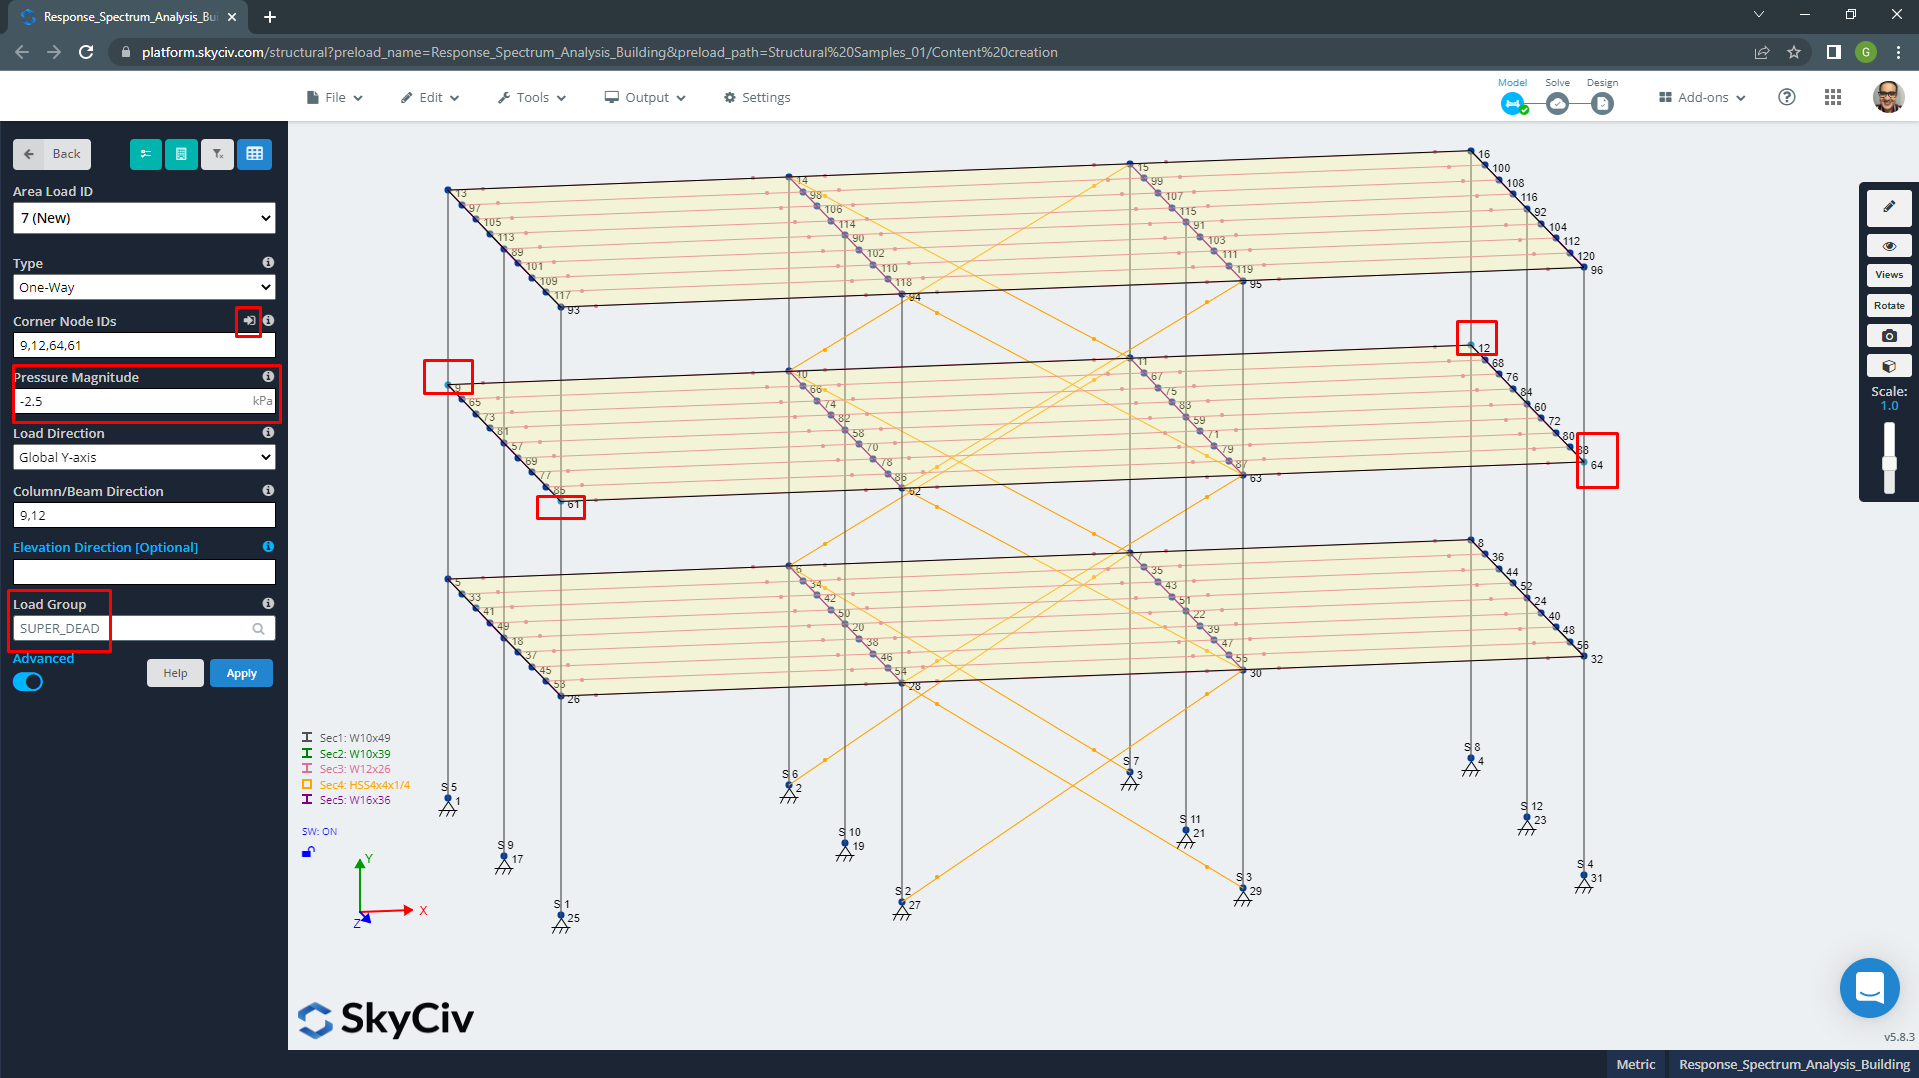
Task: Click the 3D cube render icon
Action: [1888, 365]
